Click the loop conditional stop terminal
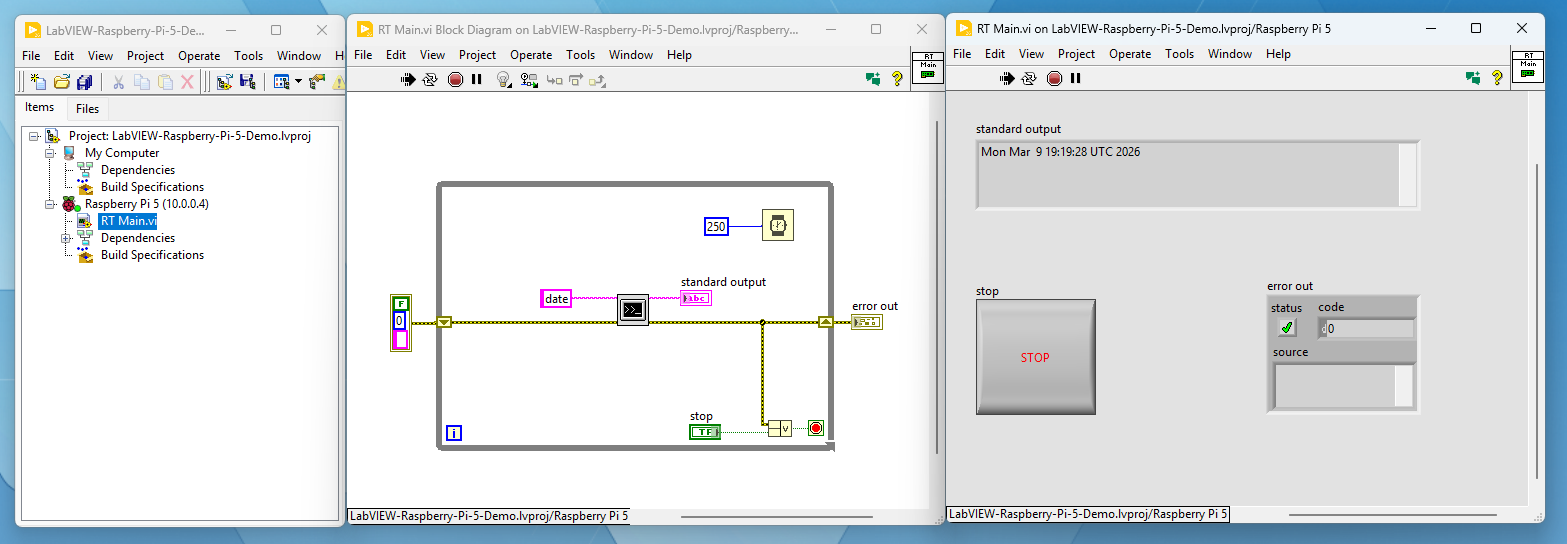 (815, 429)
